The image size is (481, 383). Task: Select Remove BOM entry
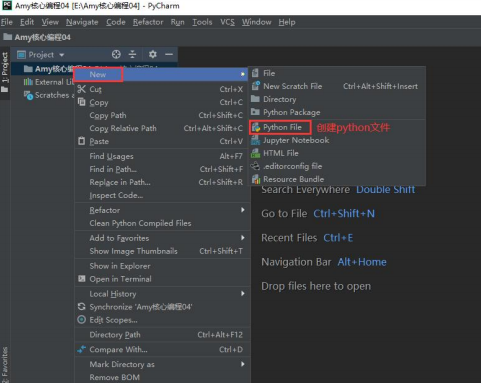click(x=162, y=377)
